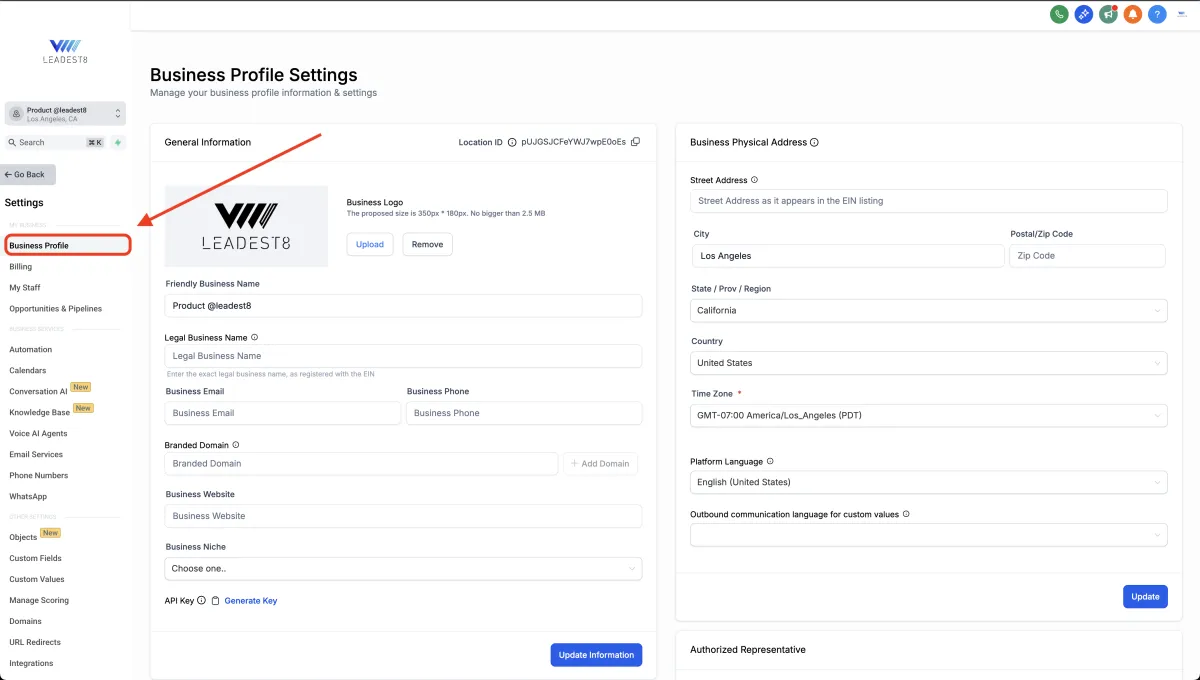
Task: Click the Generate Key link
Action: 251,601
